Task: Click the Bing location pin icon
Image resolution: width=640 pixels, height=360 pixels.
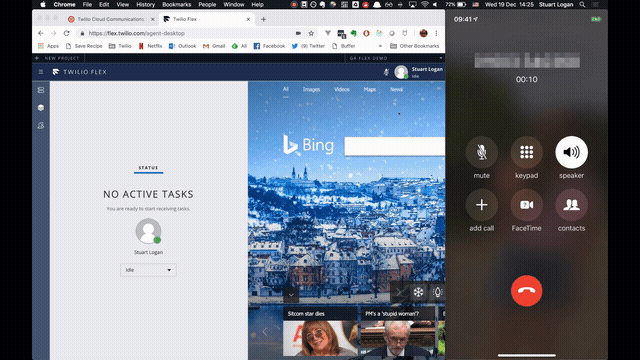Action: tap(437, 292)
